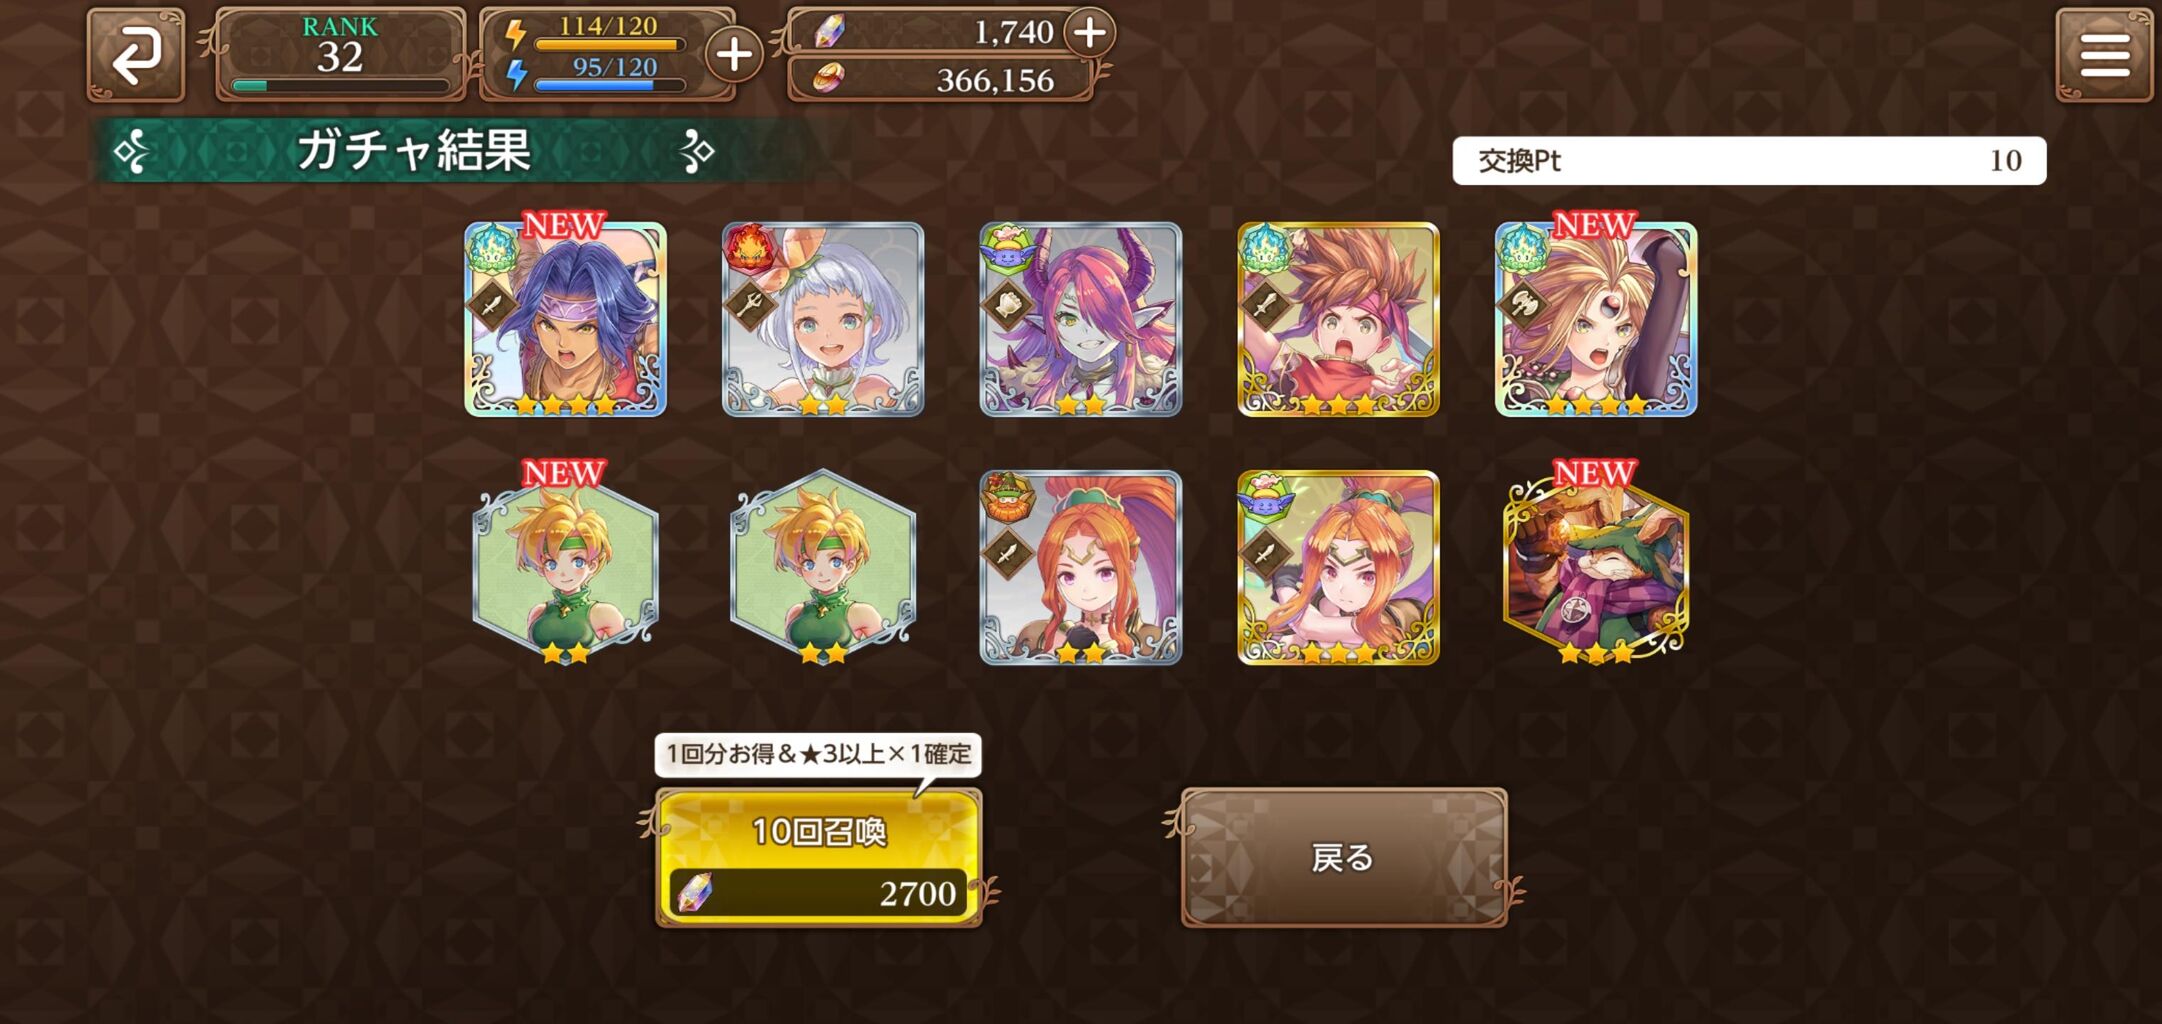Add gems with the plus icon
The width and height of the screenshot is (2162, 1024).
coord(1089,32)
